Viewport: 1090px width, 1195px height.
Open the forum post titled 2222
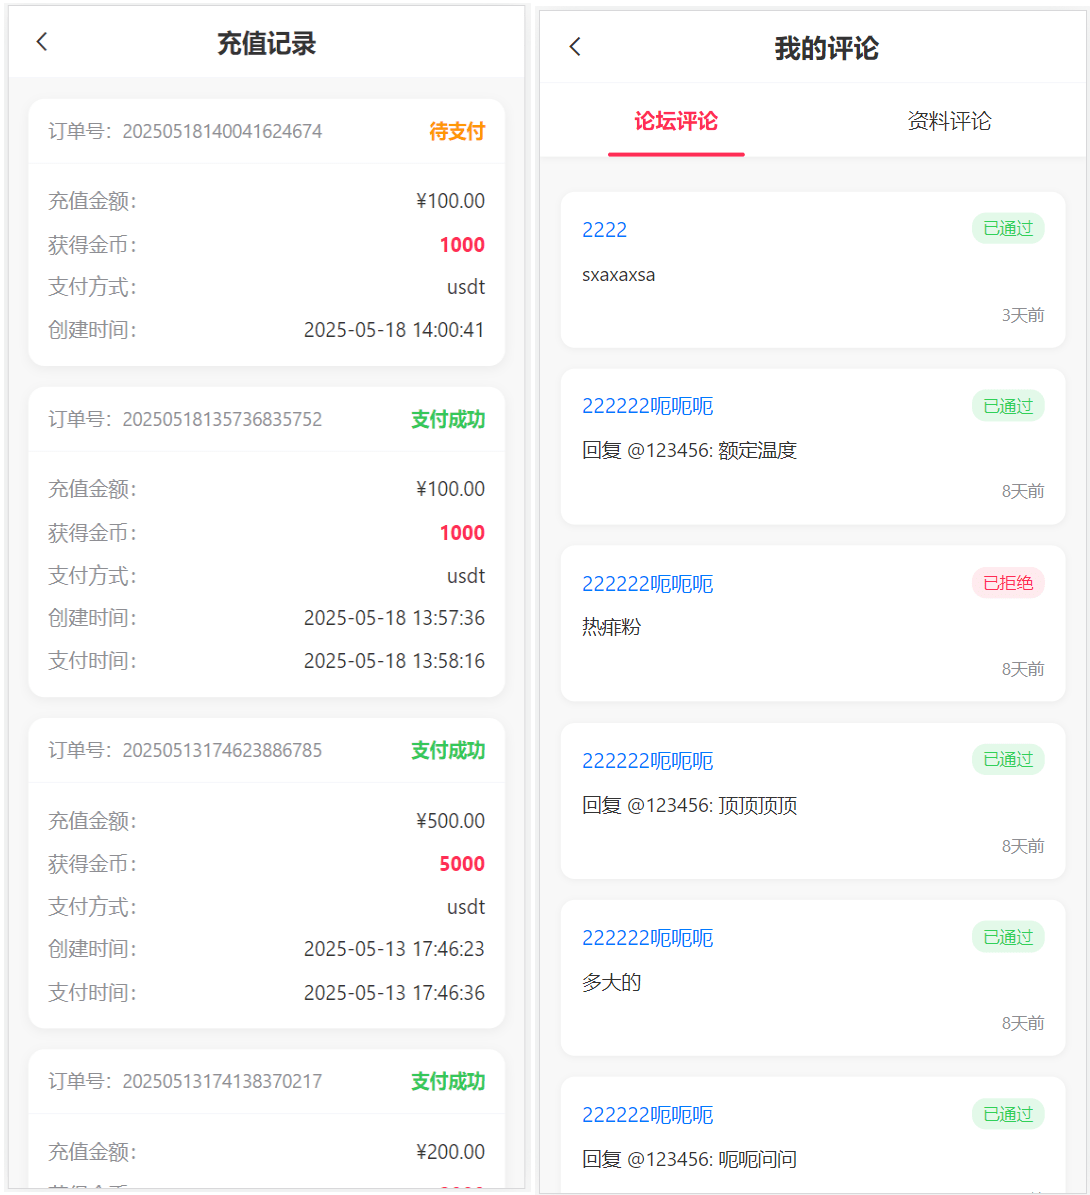(604, 229)
